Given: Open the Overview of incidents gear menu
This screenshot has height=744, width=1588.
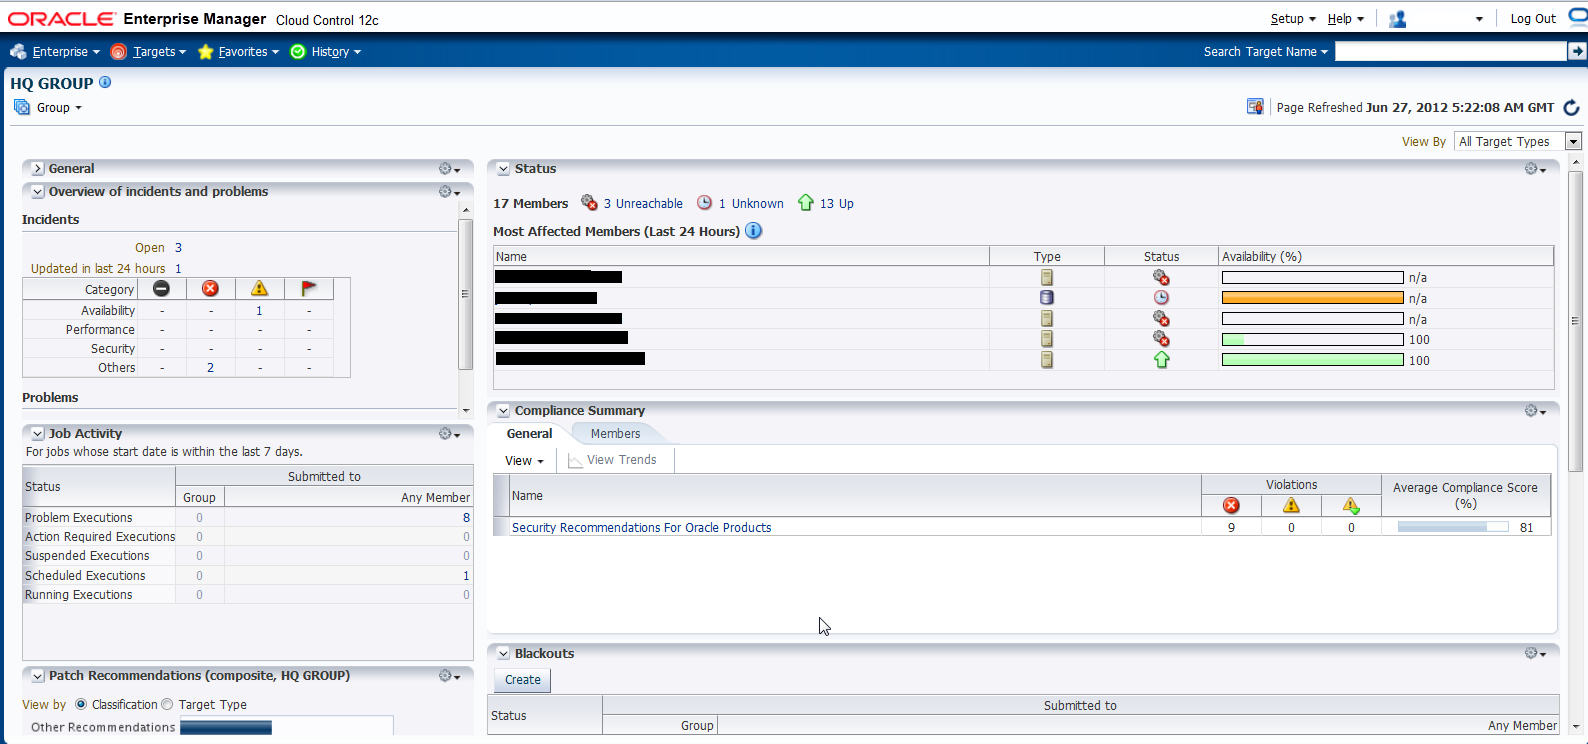Looking at the screenshot, I should (449, 192).
